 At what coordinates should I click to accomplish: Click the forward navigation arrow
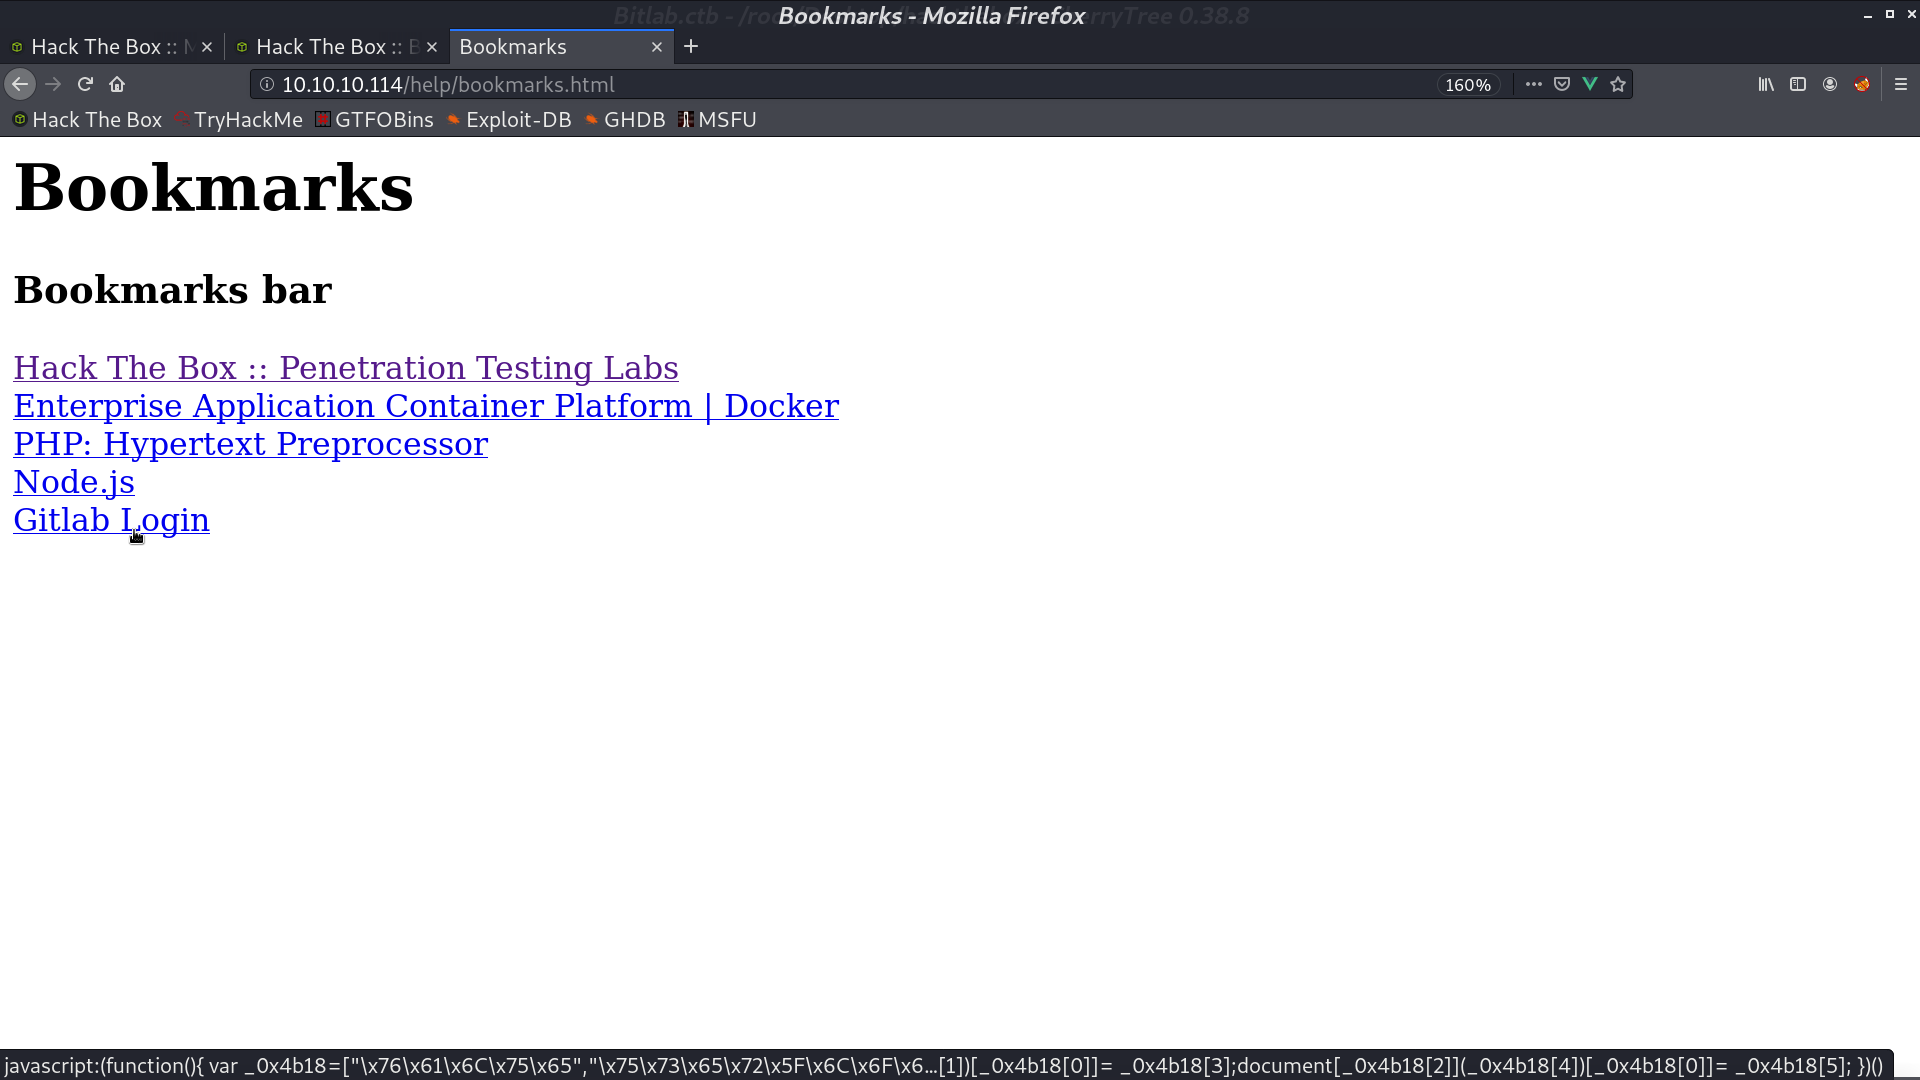(x=53, y=85)
